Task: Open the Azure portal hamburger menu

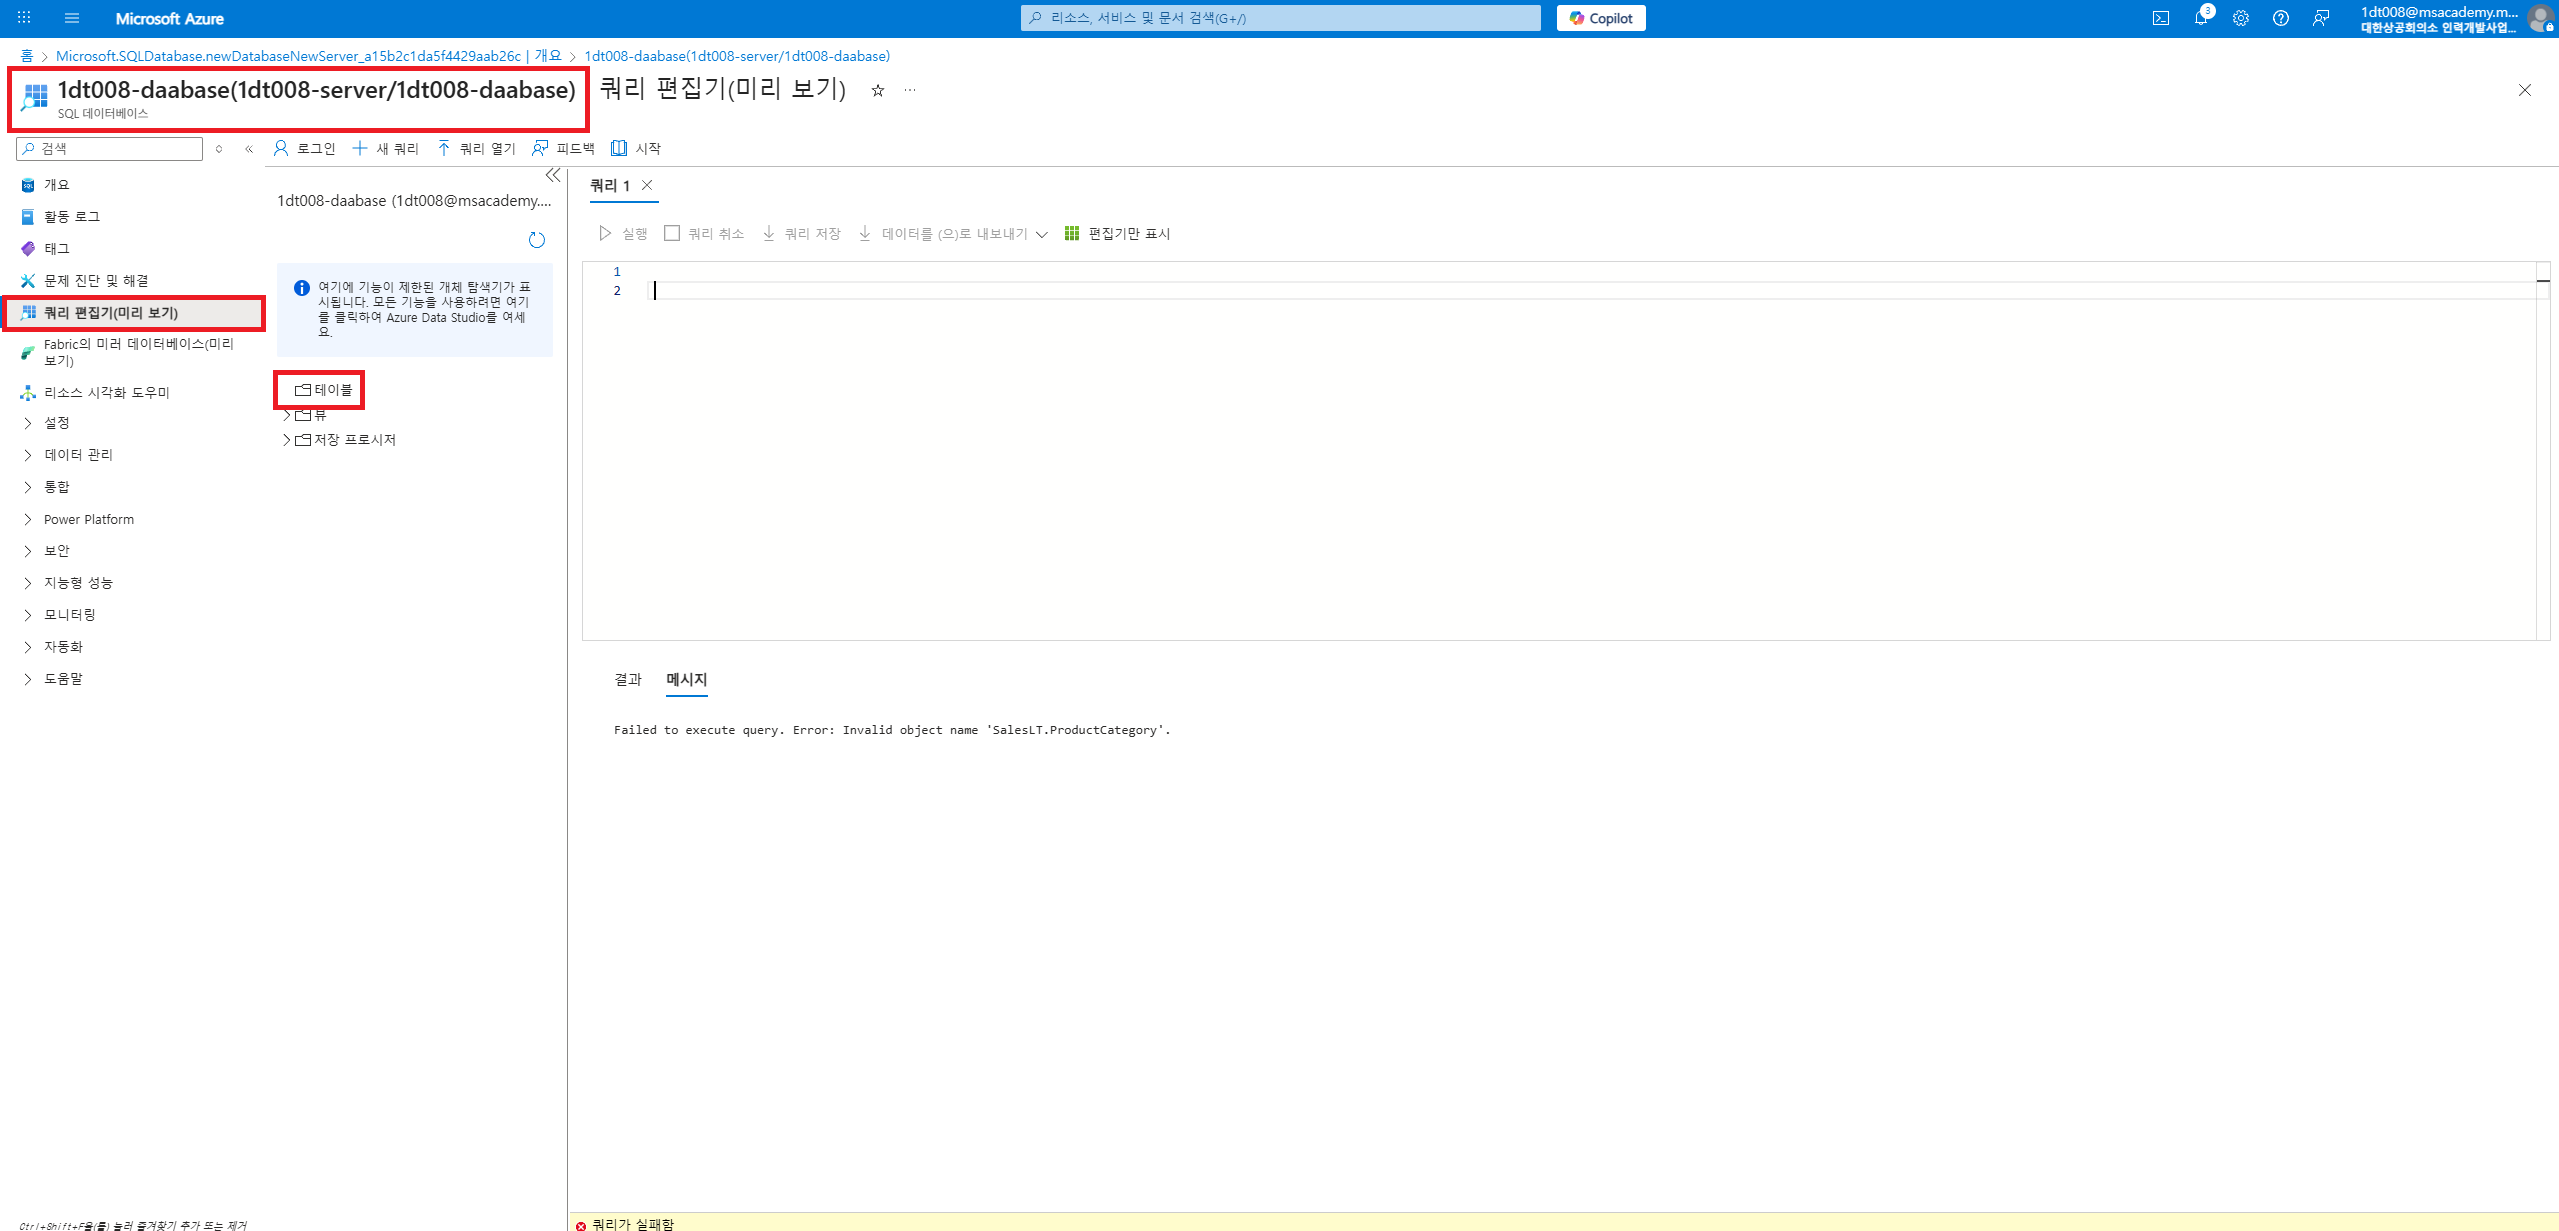Action: point(72,18)
